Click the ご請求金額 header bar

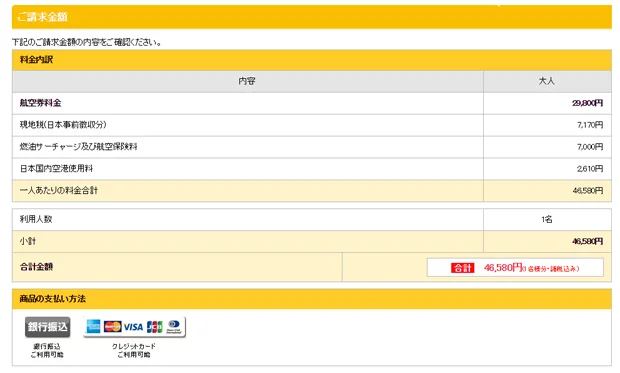click(x=312, y=17)
